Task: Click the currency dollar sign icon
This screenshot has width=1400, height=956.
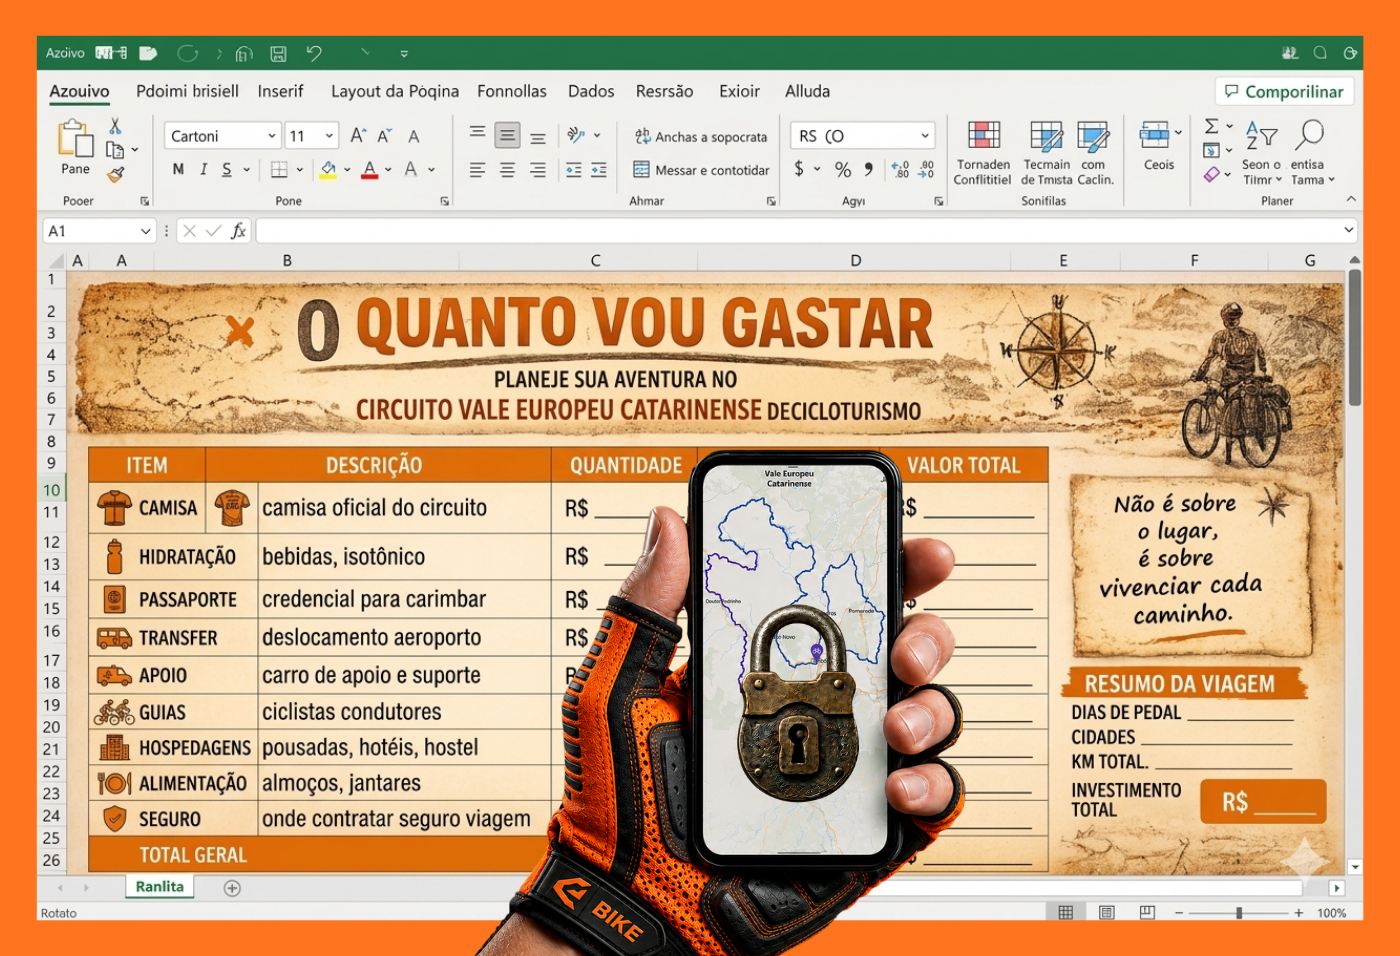Action: [x=799, y=169]
